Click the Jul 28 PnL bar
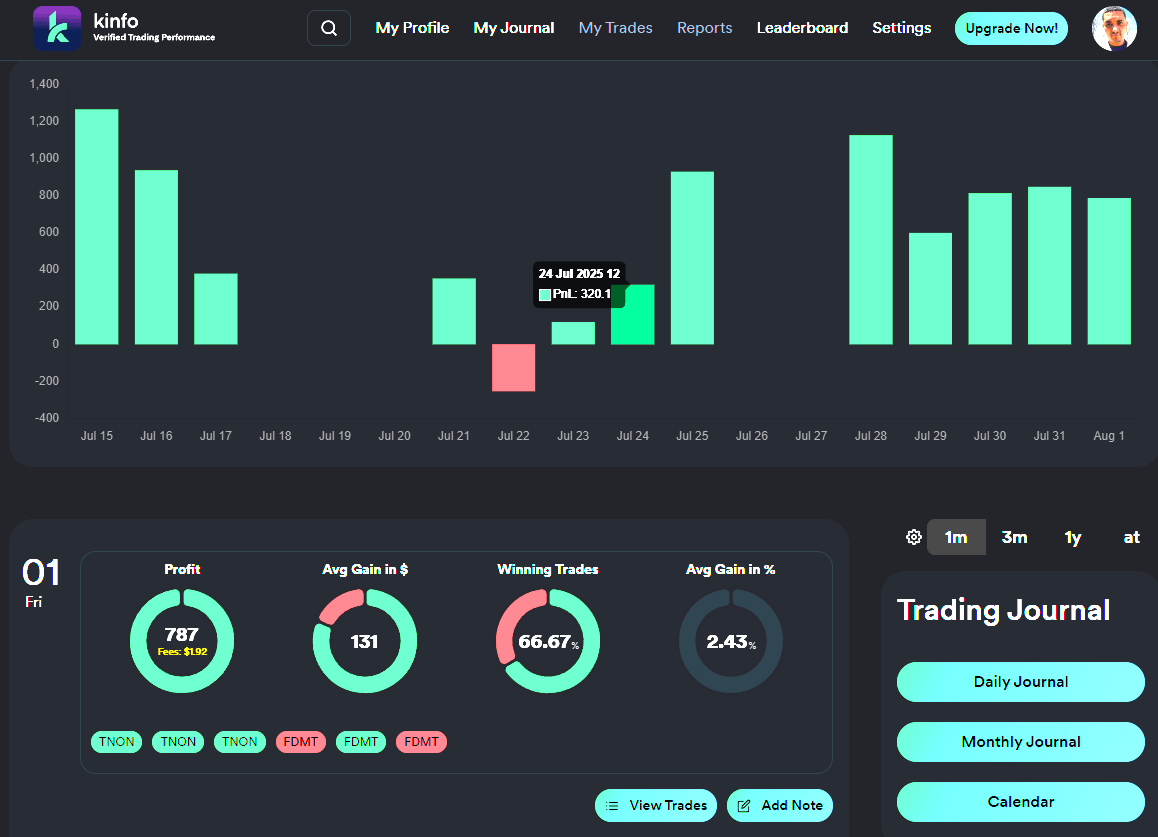The height and width of the screenshot is (837, 1158). click(x=871, y=239)
